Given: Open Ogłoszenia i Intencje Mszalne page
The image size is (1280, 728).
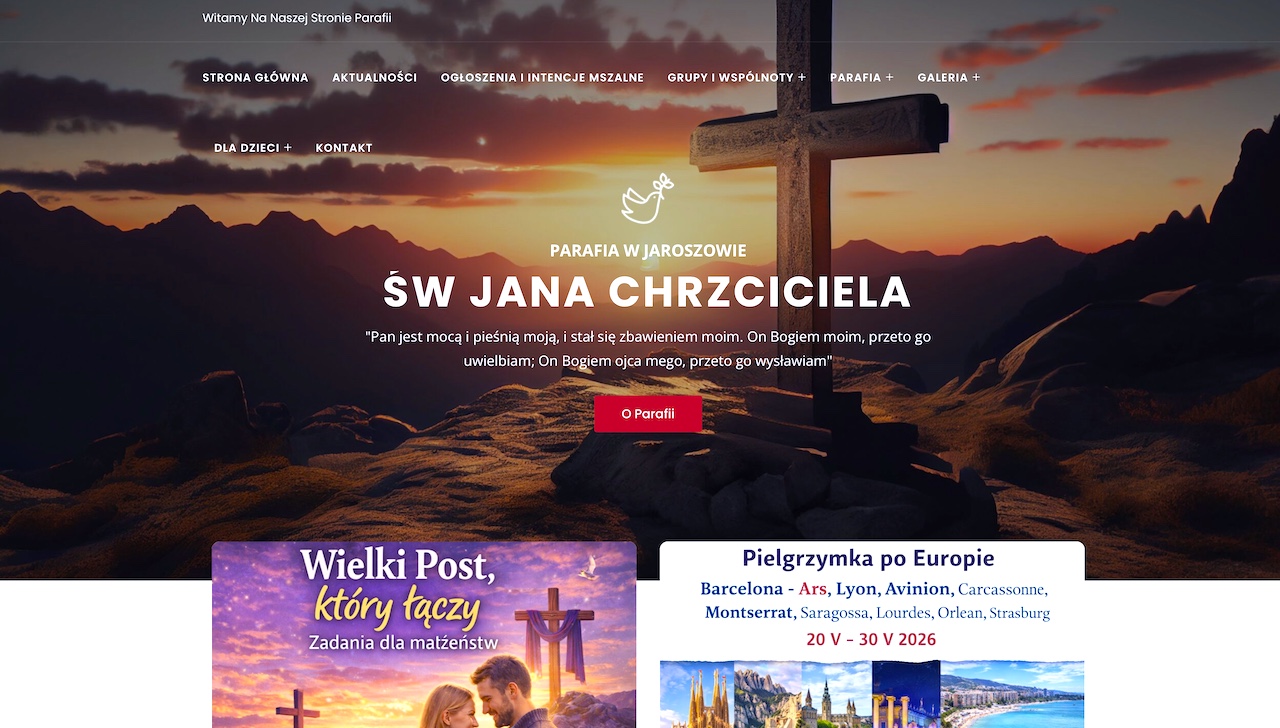Looking at the screenshot, I should (x=542, y=77).
